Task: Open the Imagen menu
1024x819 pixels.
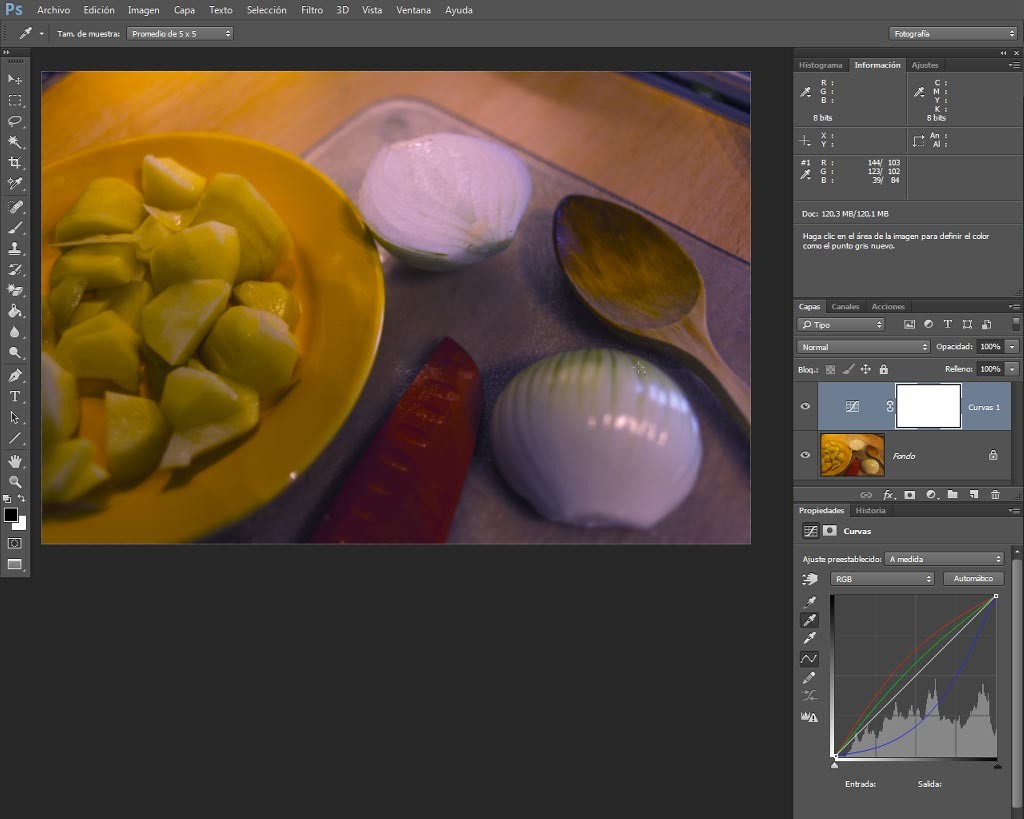Action: tap(143, 10)
